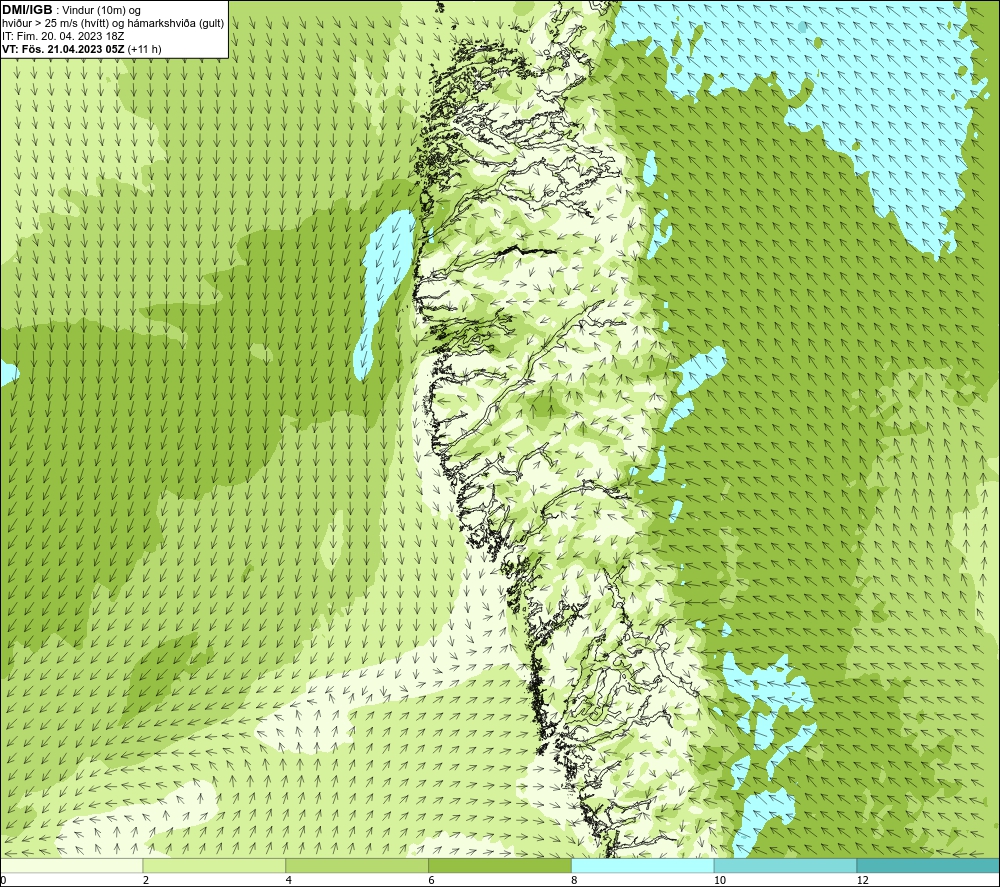Click the DMI/IGB title text

coord(27,10)
